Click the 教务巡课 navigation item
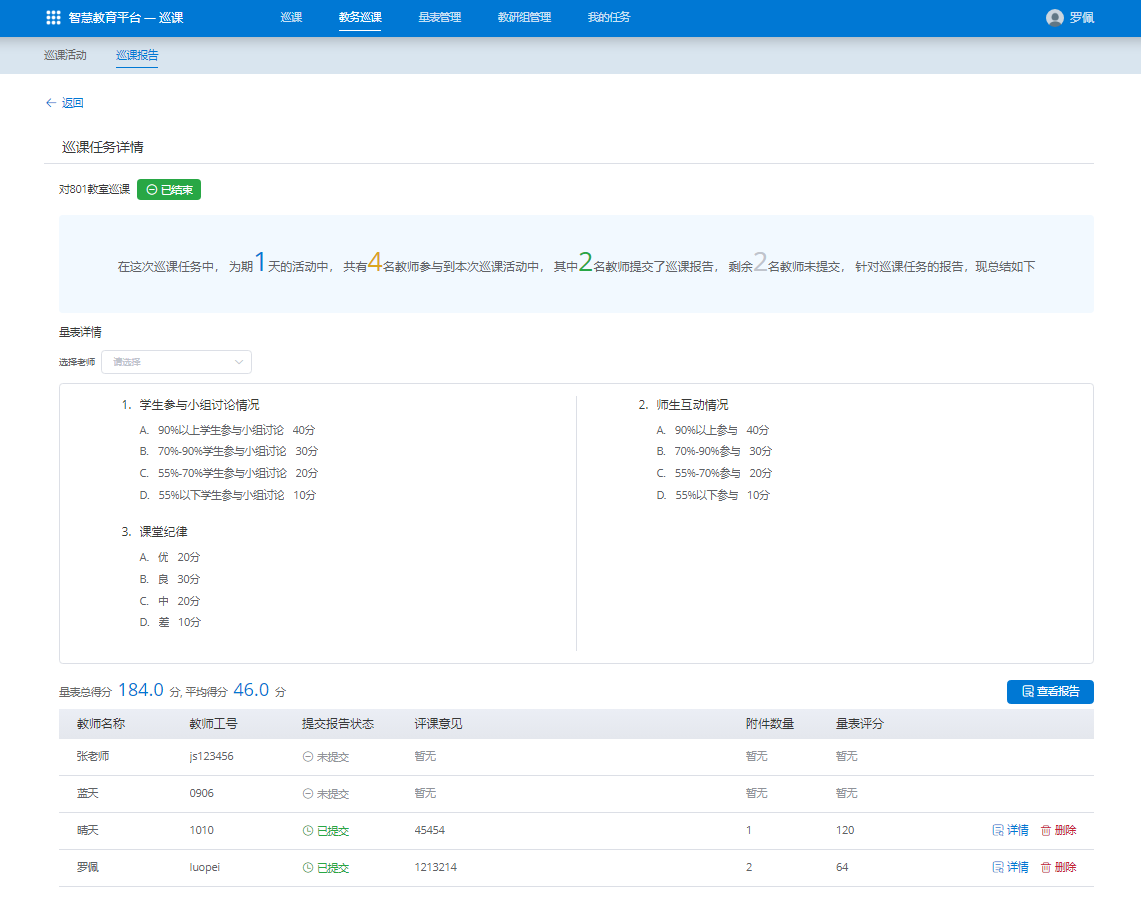 coord(360,18)
